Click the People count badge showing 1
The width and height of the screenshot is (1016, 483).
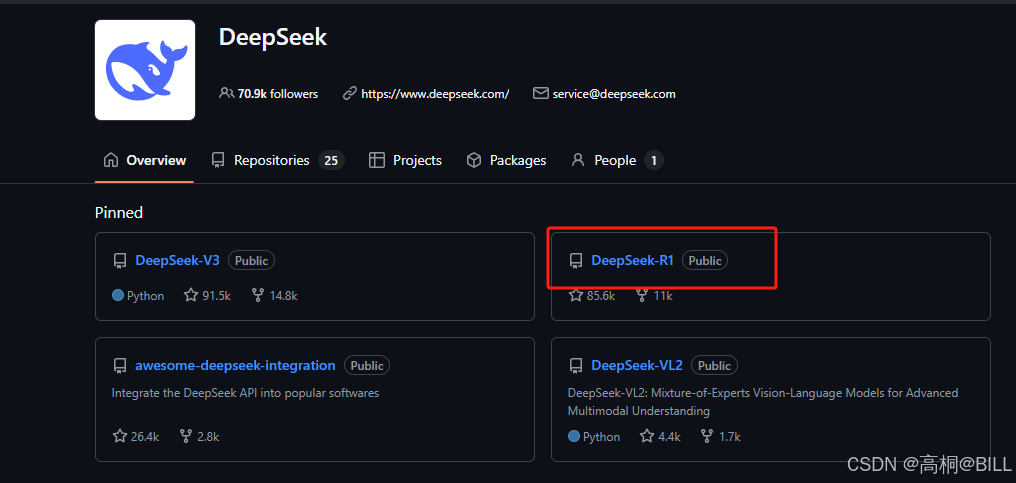tap(653, 160)
